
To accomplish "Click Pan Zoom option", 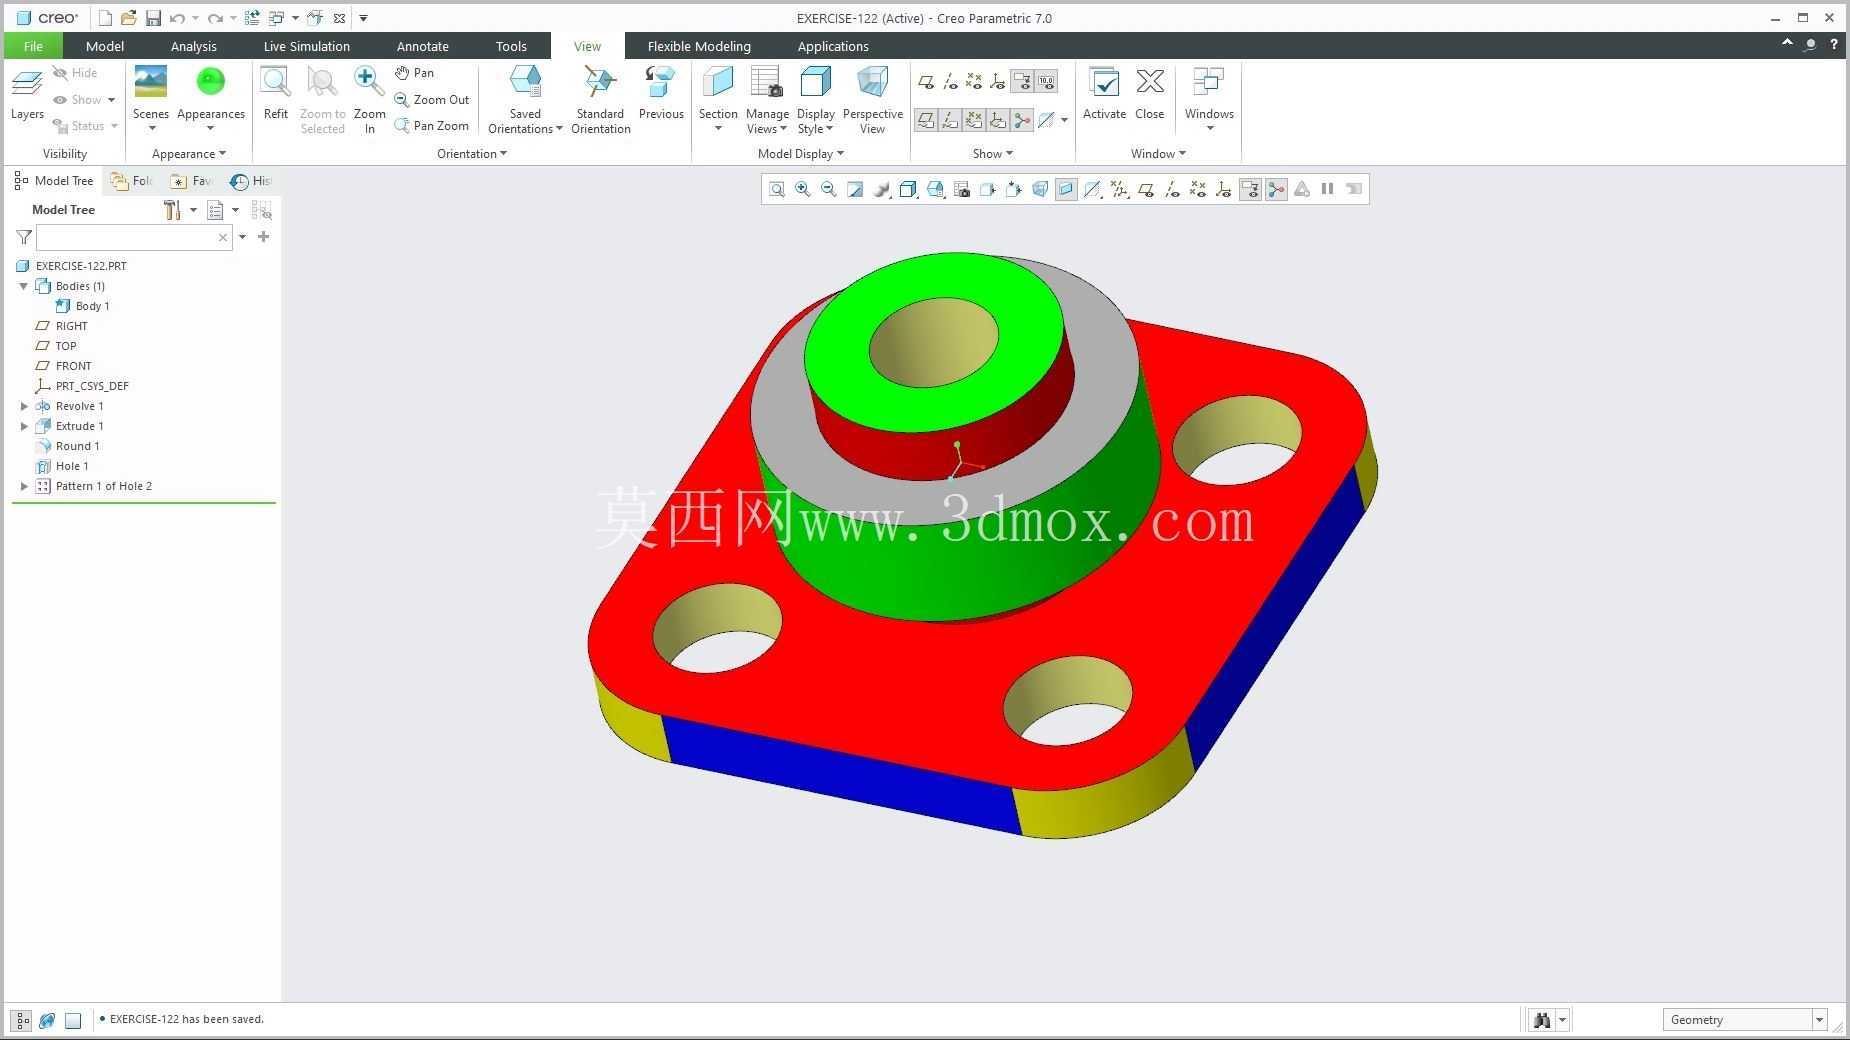I will coord(431,125).
